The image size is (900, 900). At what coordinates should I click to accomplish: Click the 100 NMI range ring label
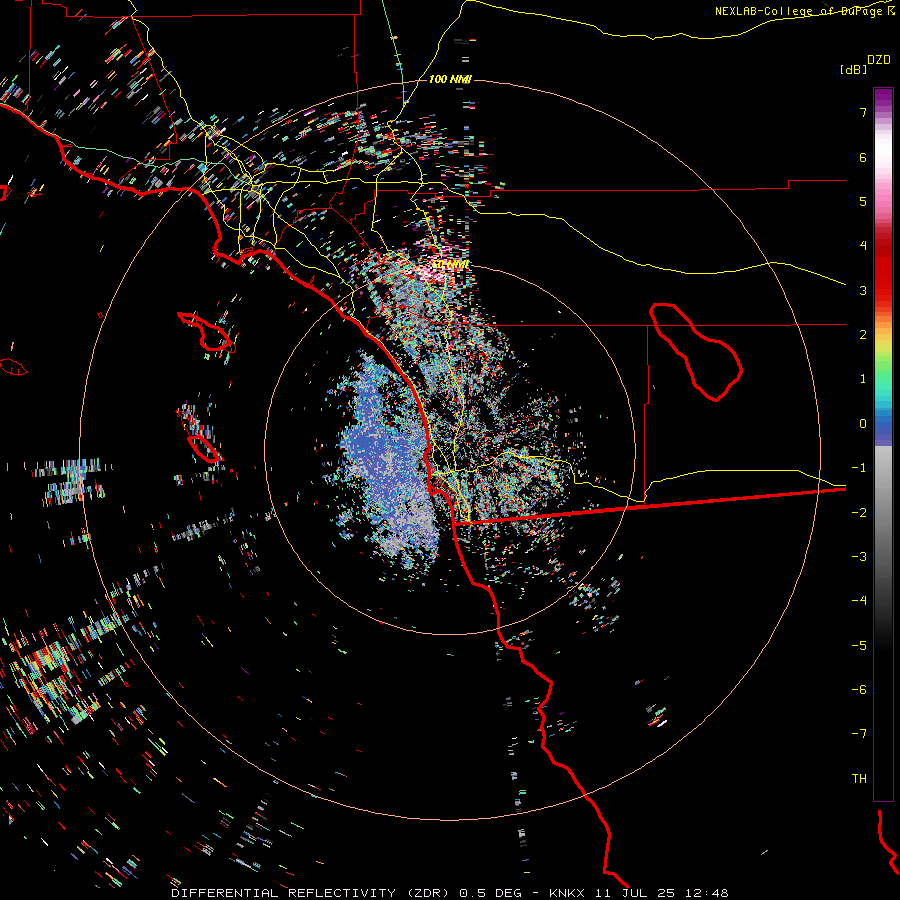450,79
